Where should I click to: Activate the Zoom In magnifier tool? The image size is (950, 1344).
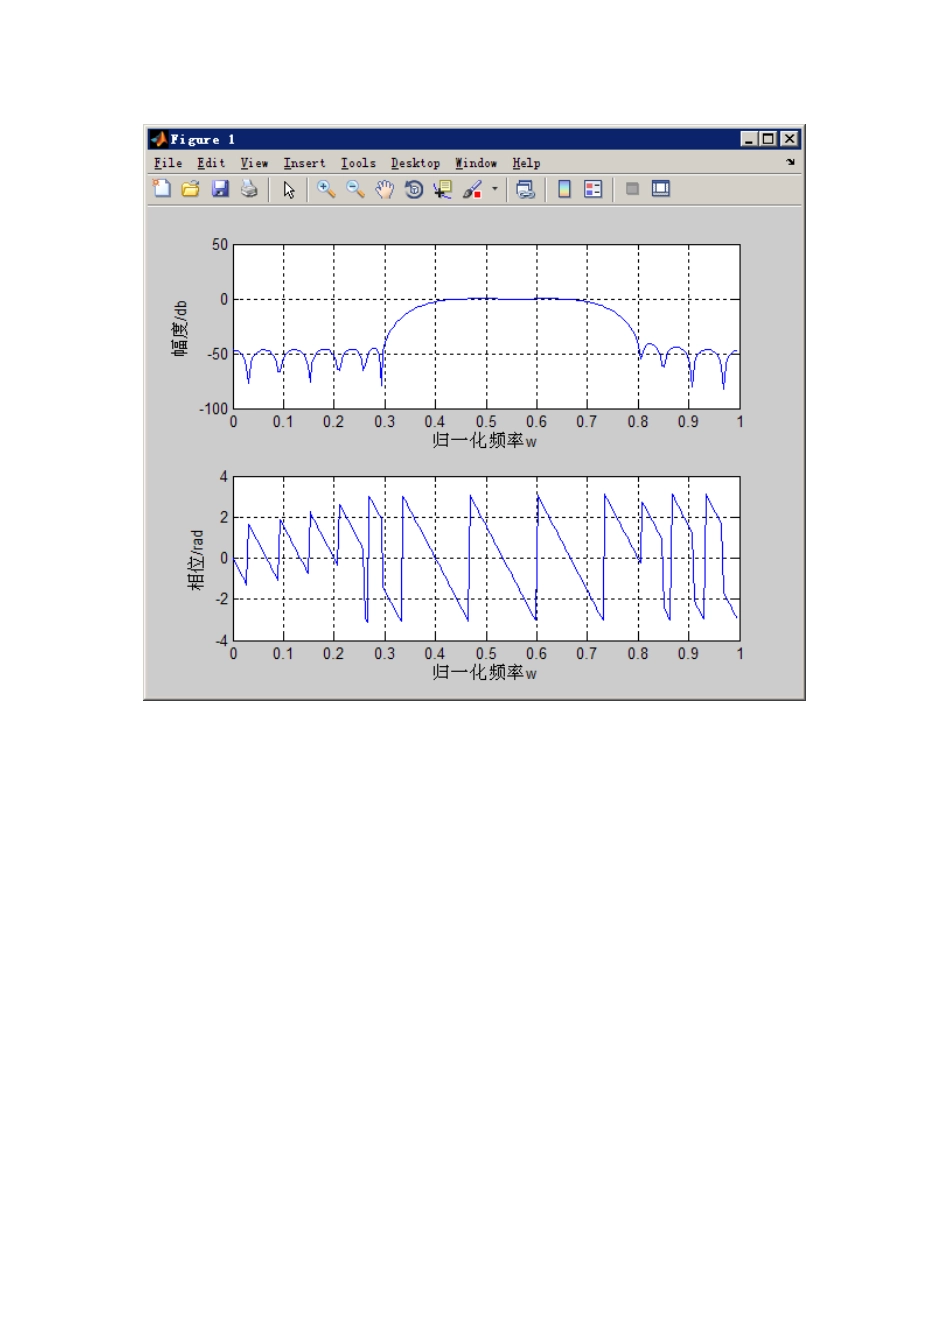coord(326,189)
